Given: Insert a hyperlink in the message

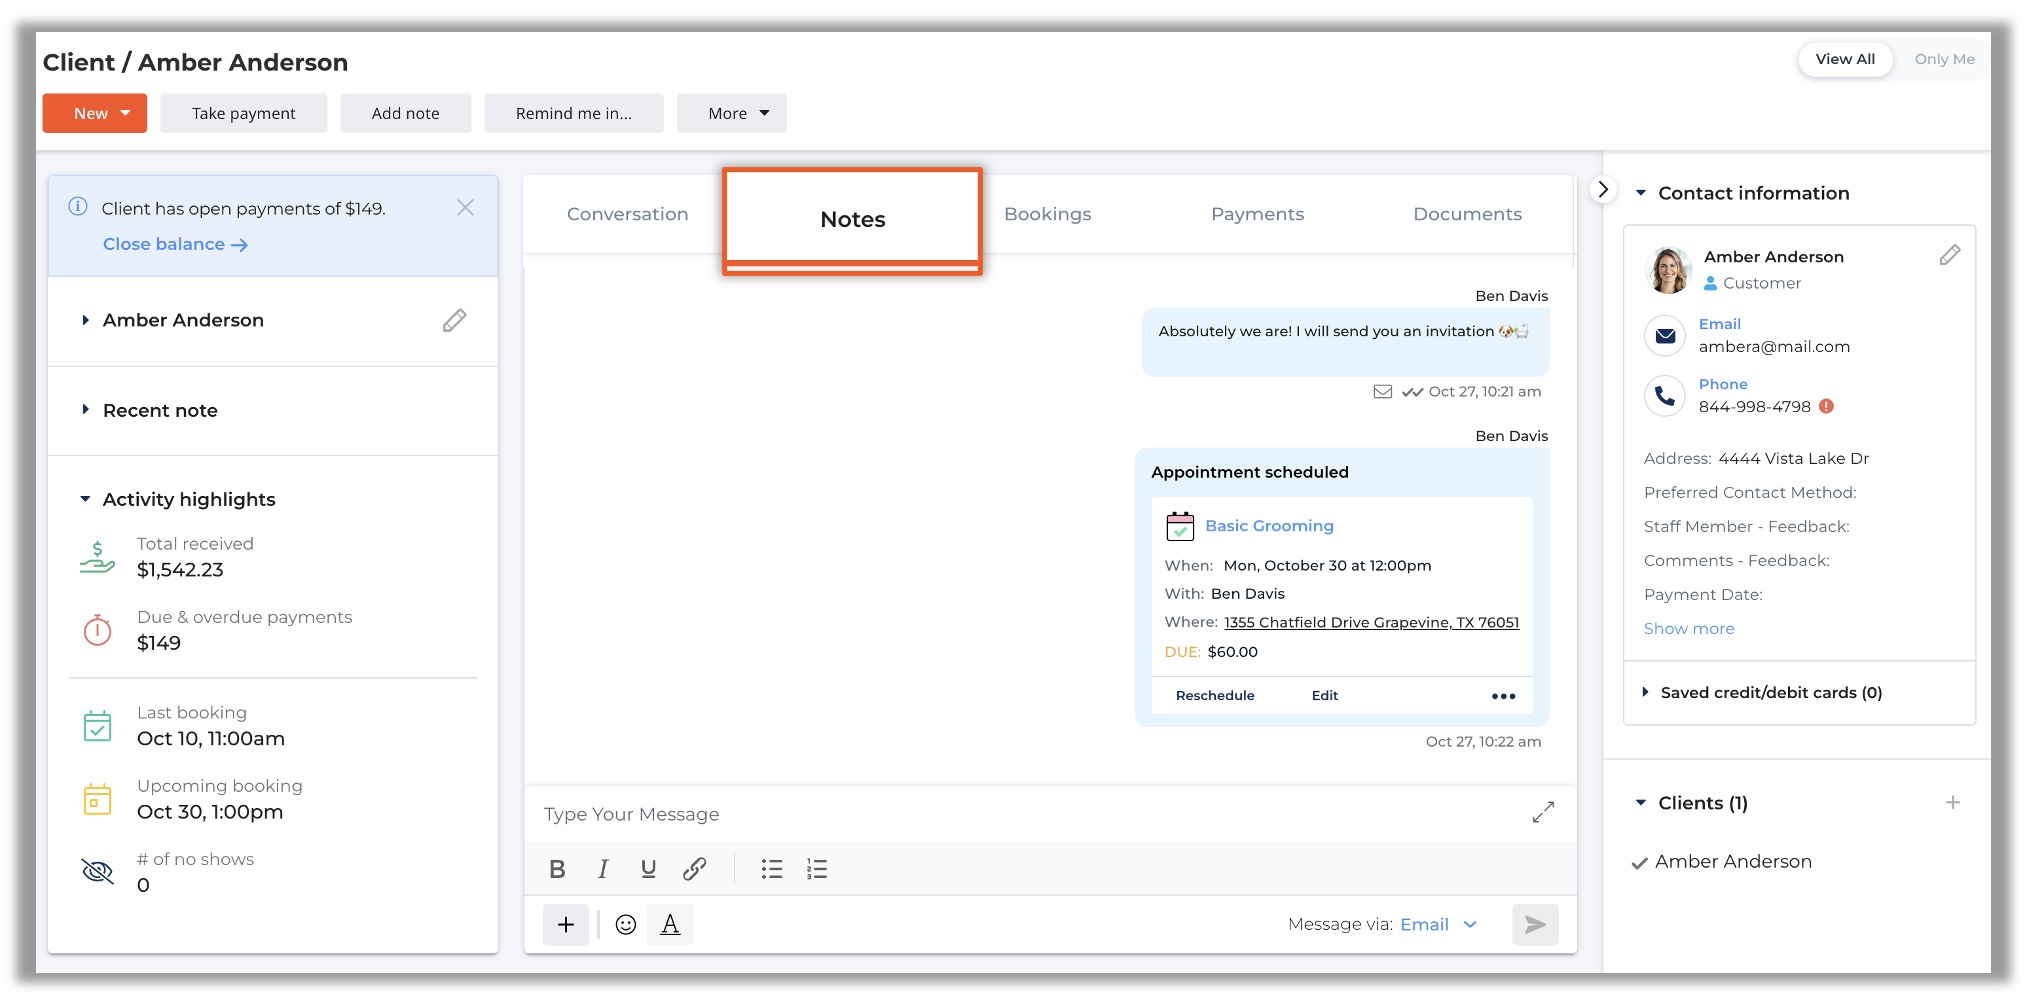Looking at the screenshot, I should point(694,869).
